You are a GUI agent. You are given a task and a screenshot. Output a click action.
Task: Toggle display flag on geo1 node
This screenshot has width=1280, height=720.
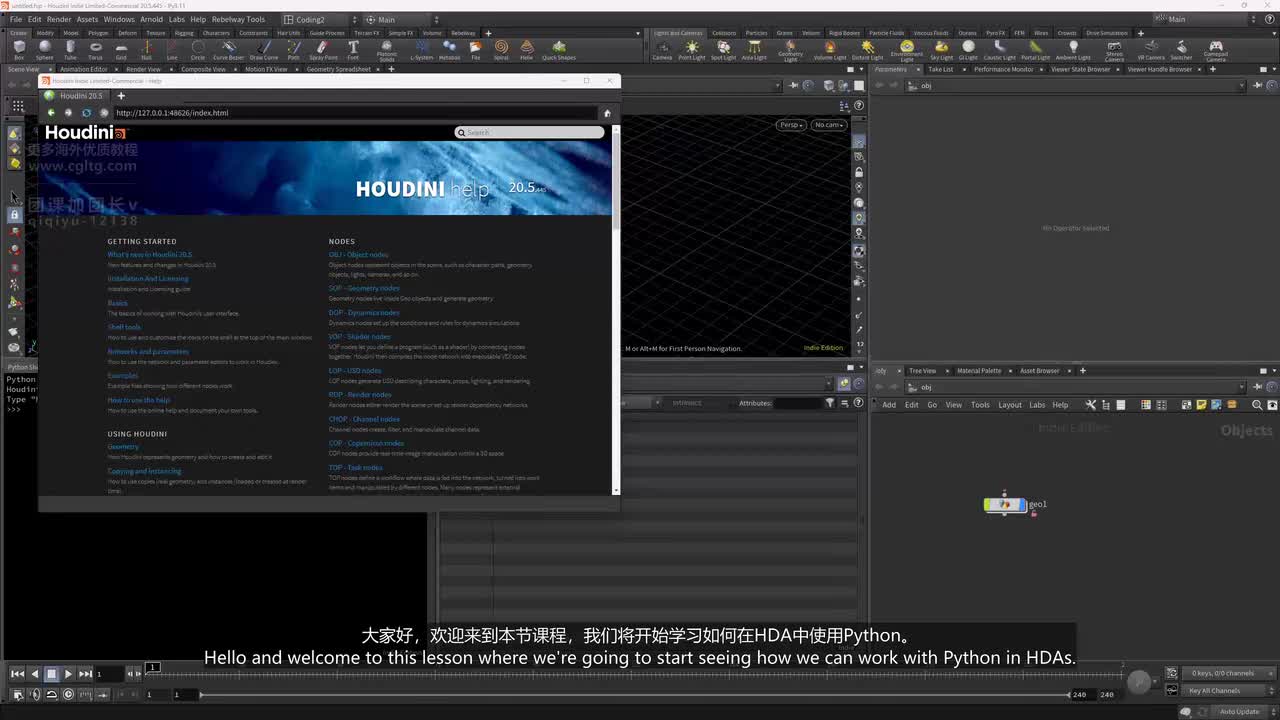[1022, 505]
